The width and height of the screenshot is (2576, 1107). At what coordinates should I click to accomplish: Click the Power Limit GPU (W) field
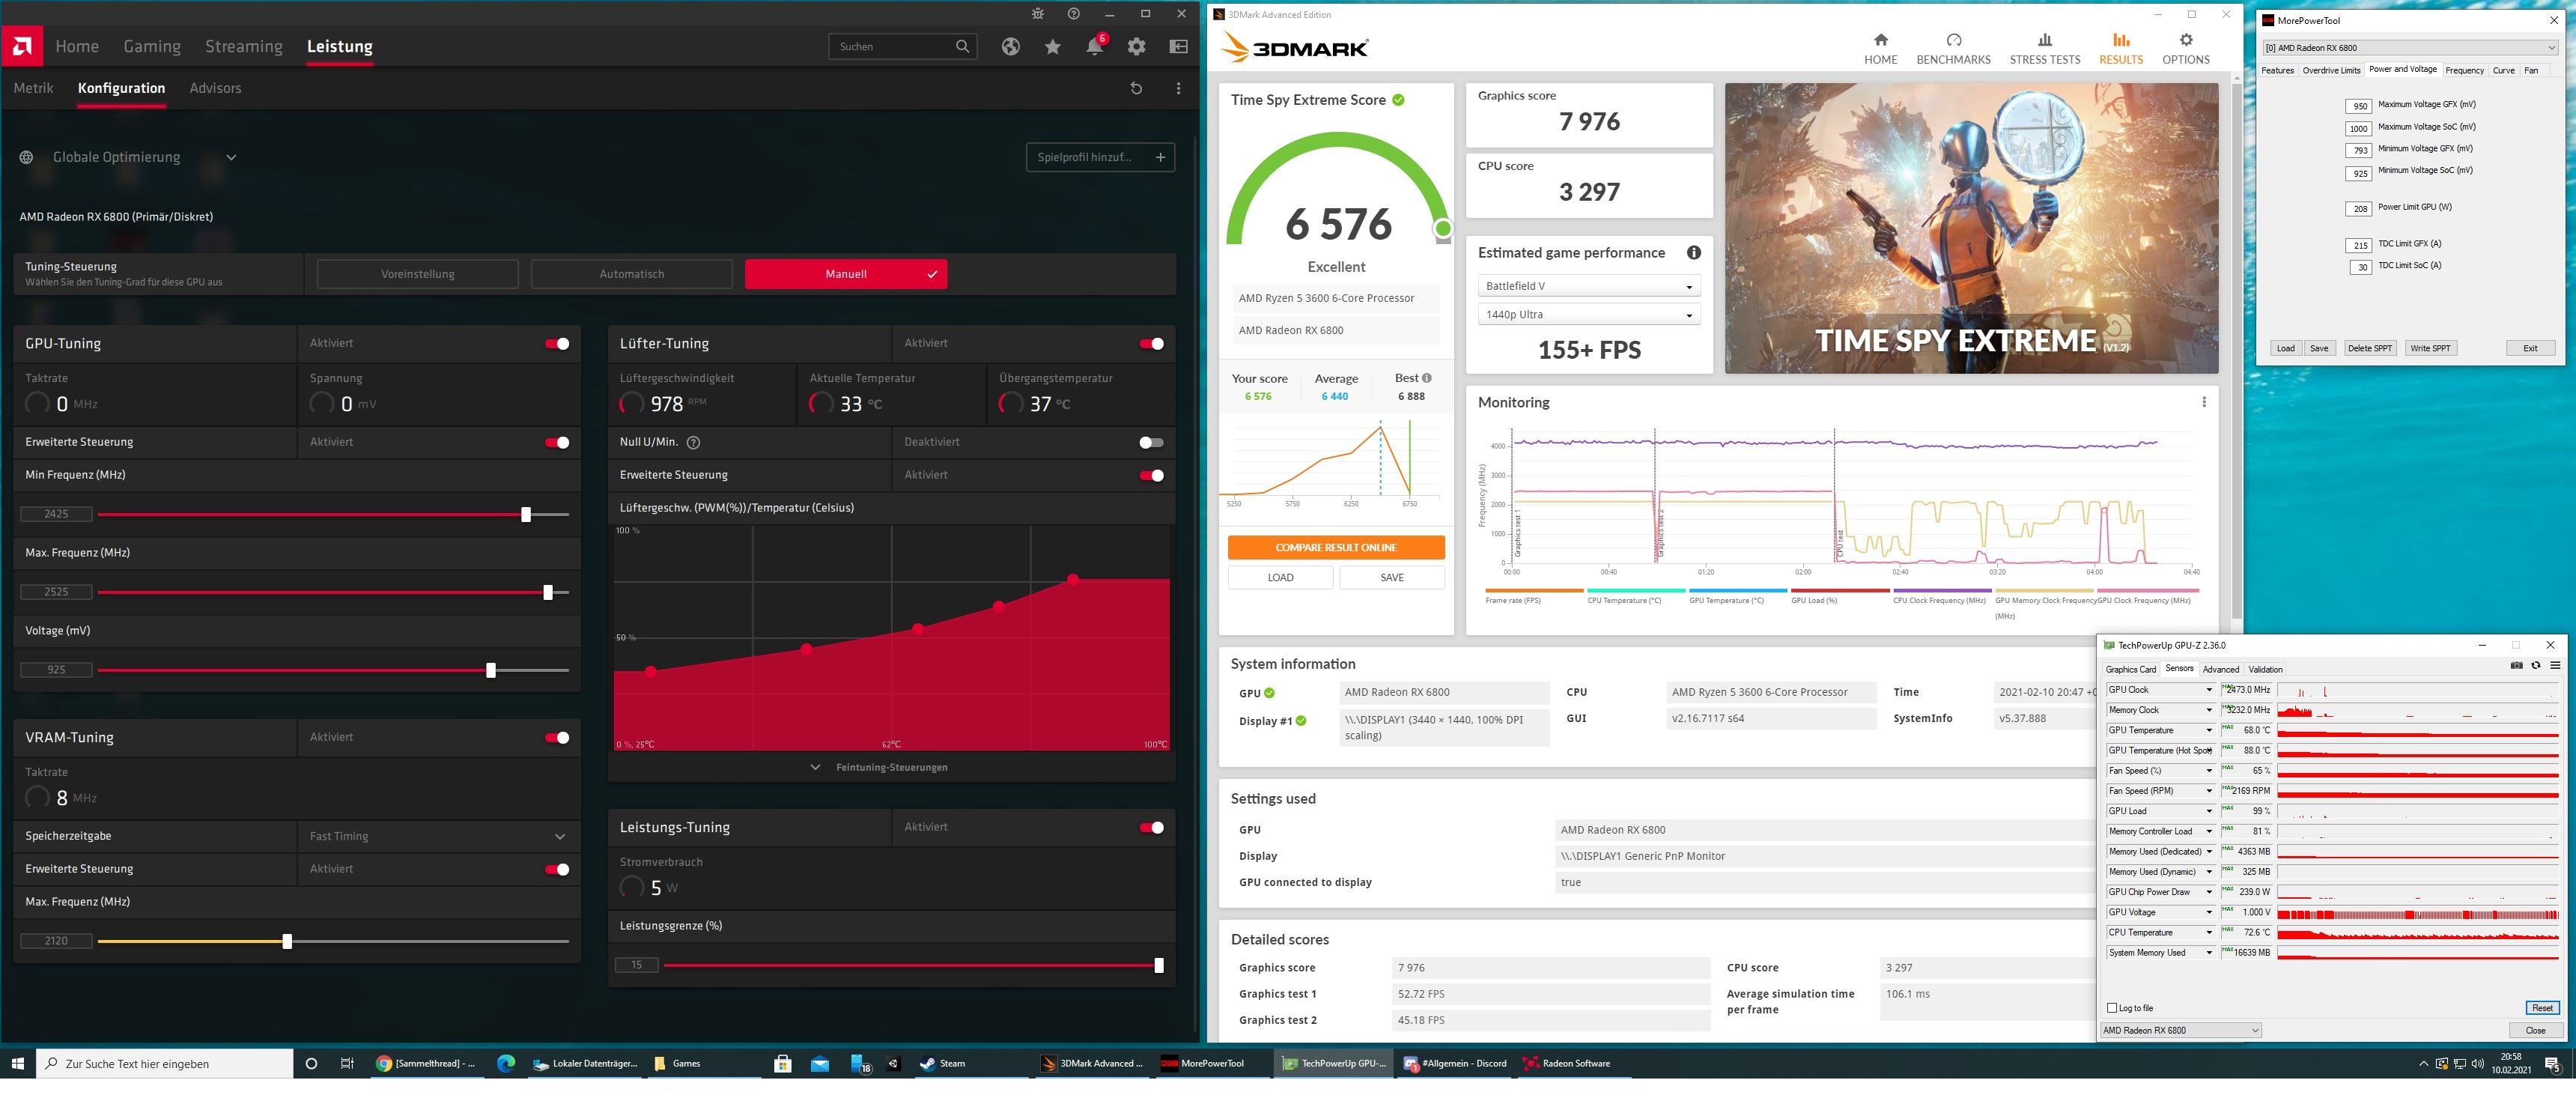pos(2360,208)
